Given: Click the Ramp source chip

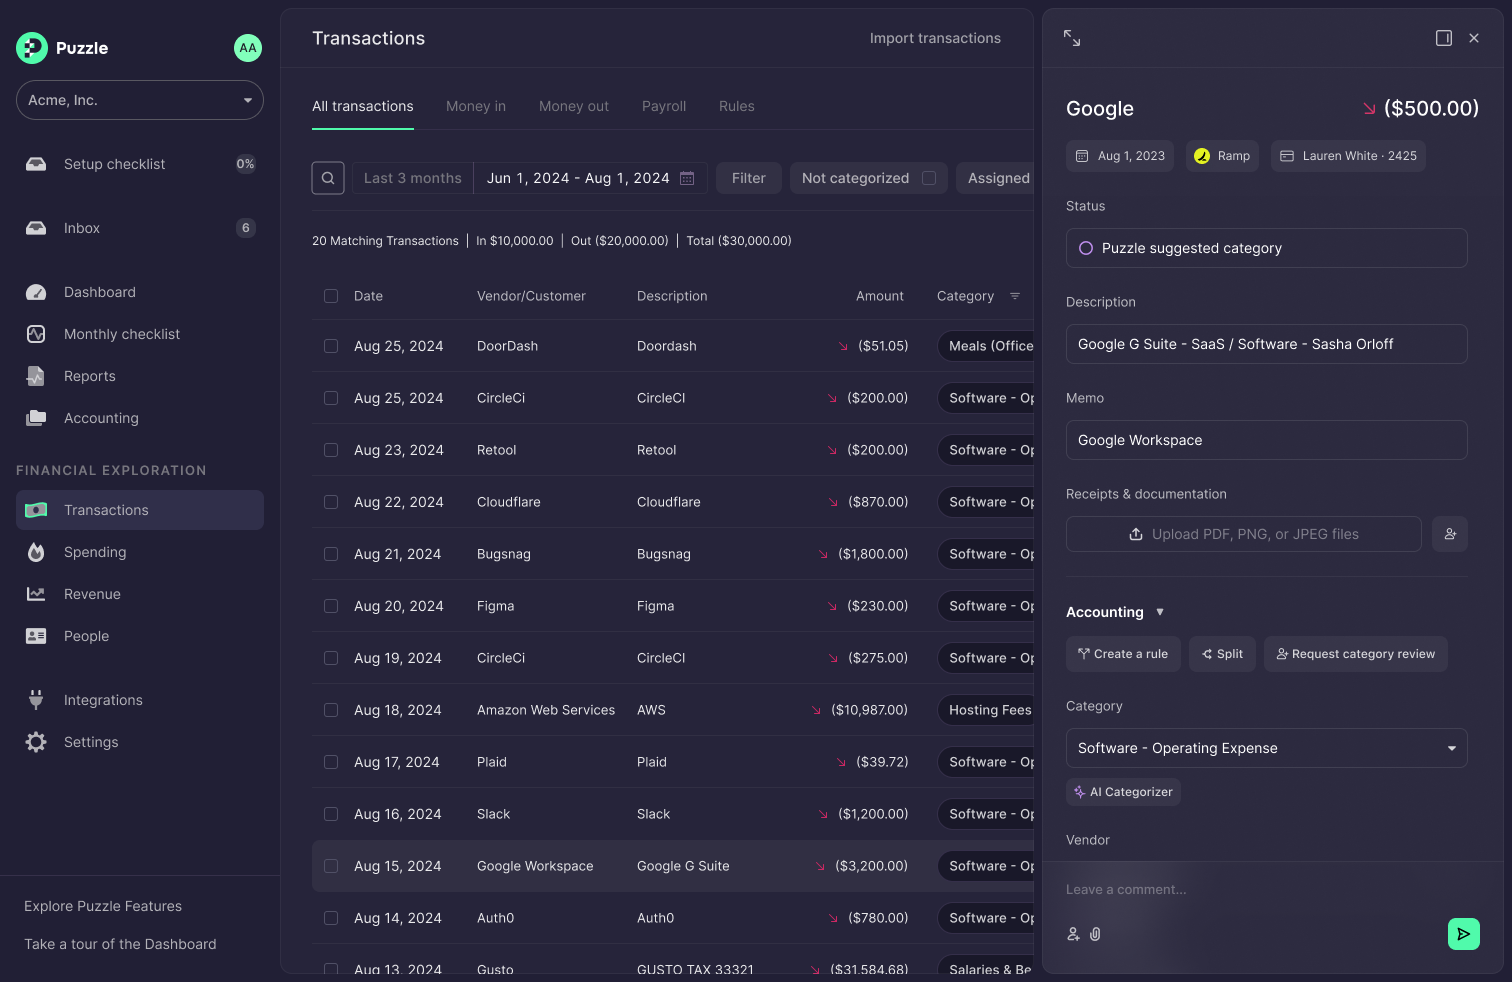Looking at the screenshot, I should 1222,156.
